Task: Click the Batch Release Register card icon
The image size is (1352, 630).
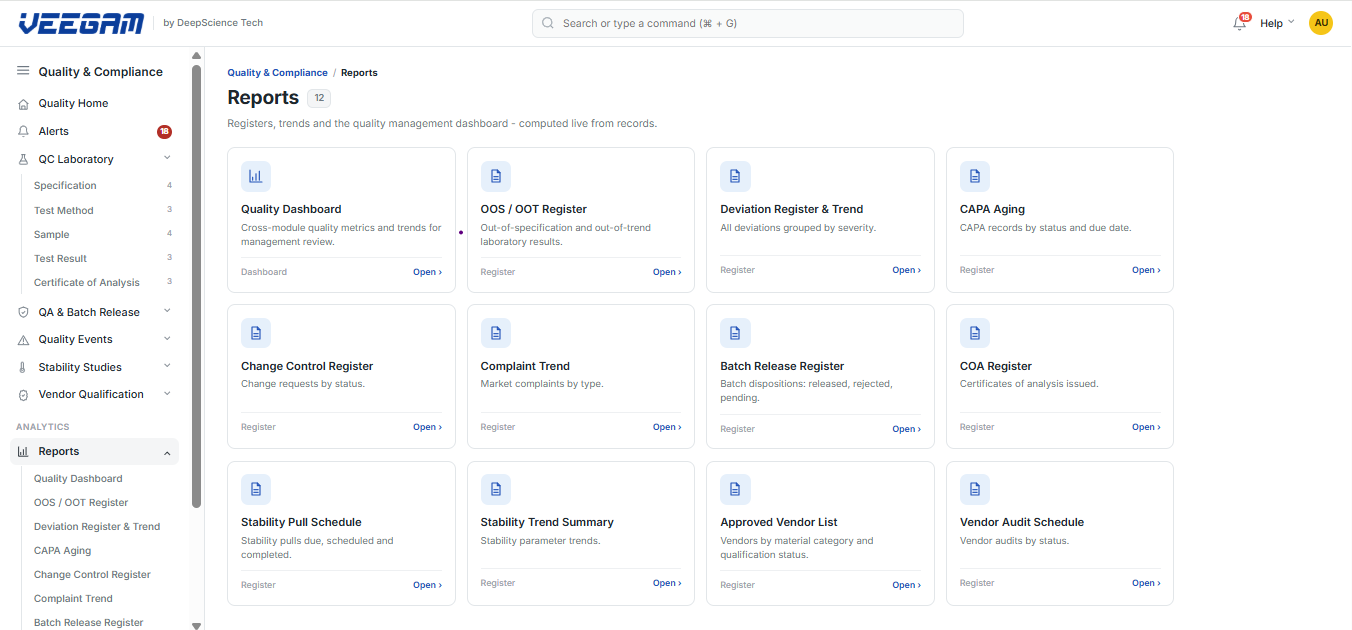Action: pos(735,333)
